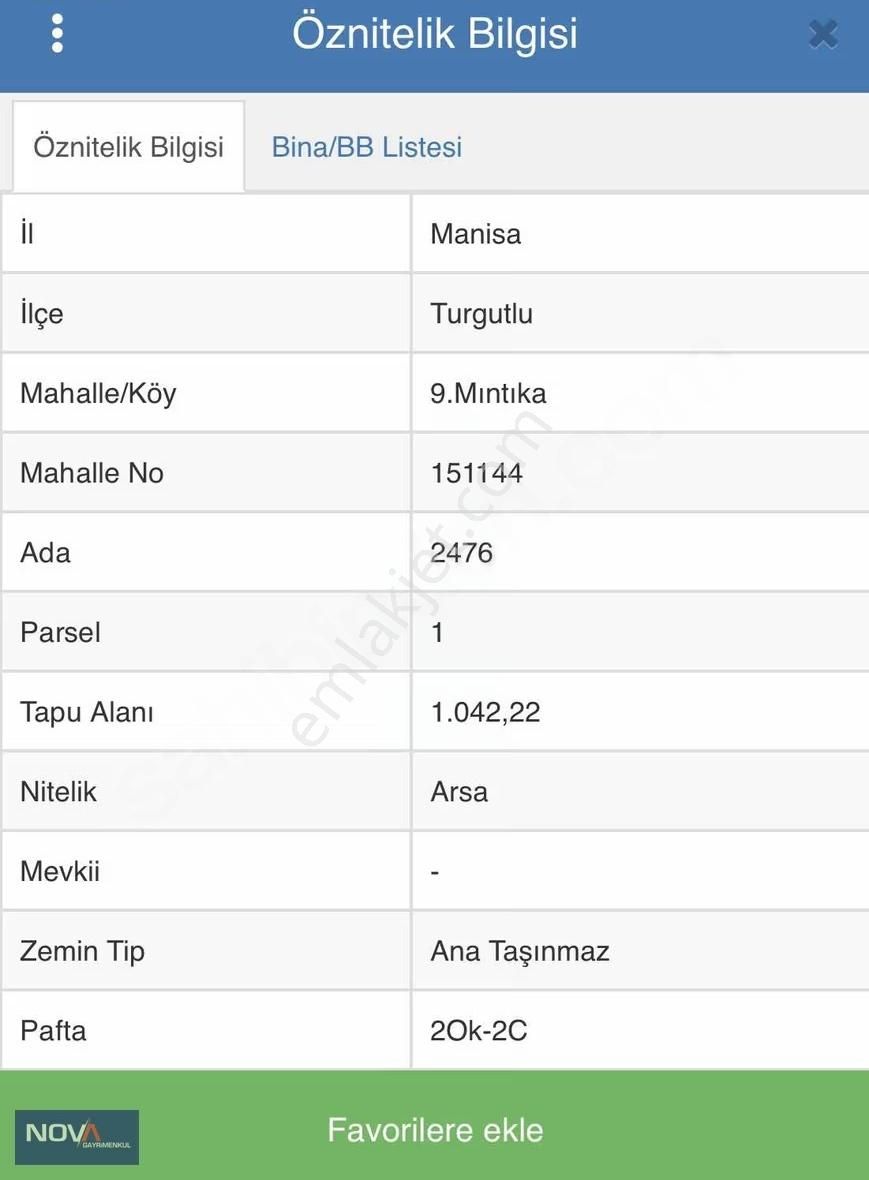Click the Mahalle No value 151144
The height and width of the screenshot is (1180, 869).
[x=477, y=473]
